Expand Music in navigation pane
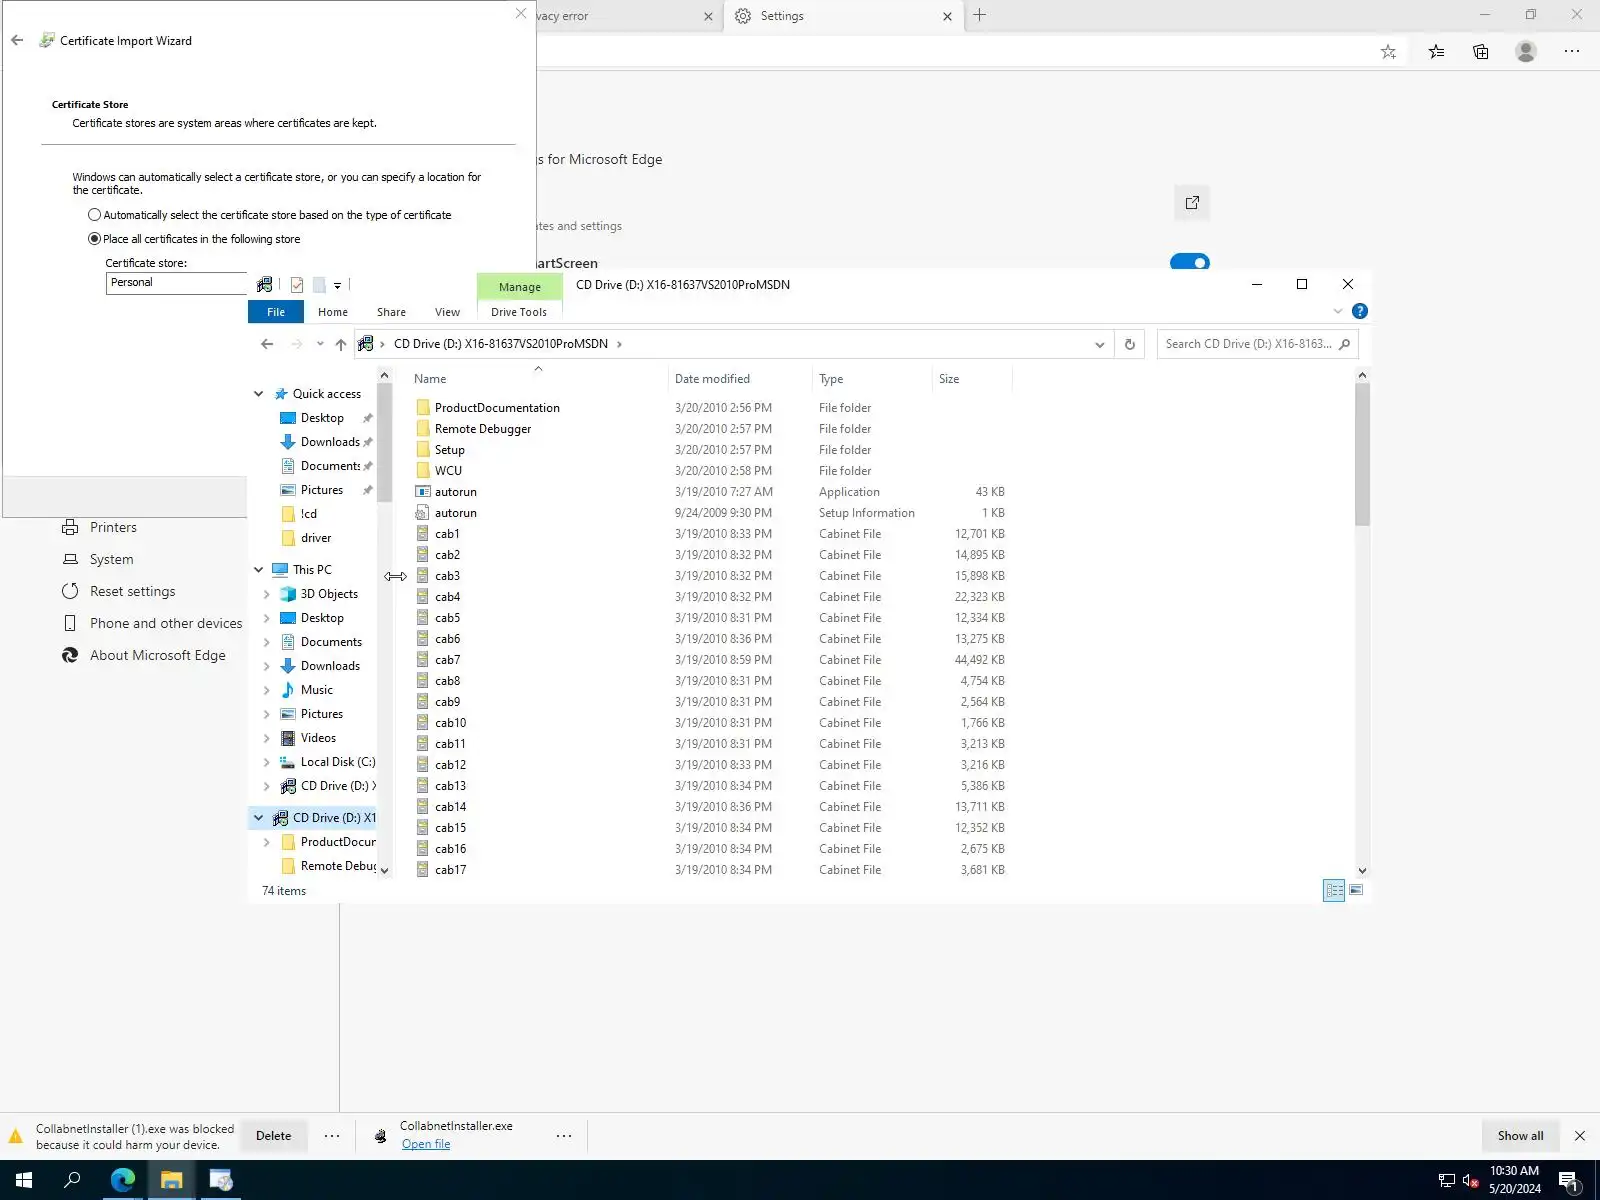 [x=267, y=690]
